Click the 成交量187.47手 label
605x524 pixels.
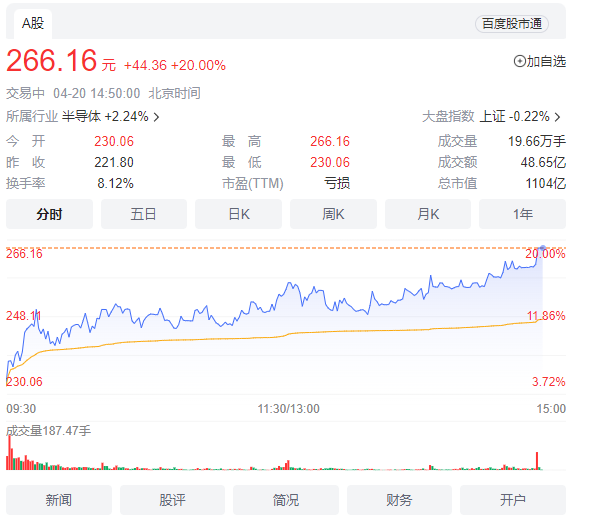point(48,431)
